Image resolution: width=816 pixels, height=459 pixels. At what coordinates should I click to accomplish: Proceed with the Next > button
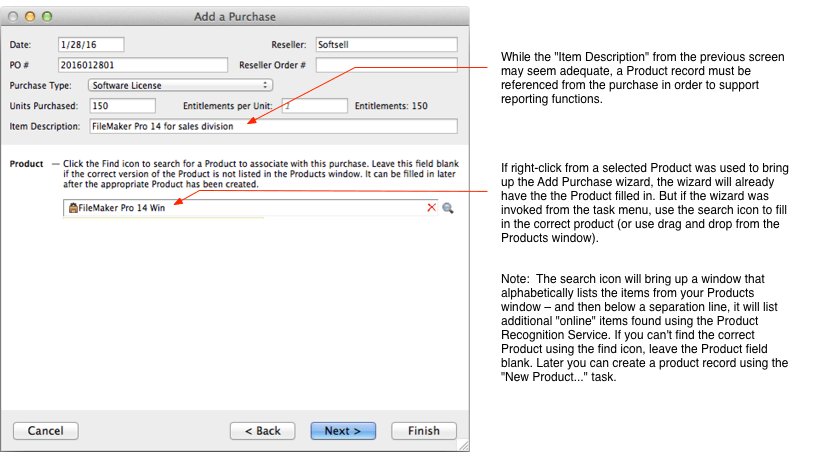click(343, 430)
